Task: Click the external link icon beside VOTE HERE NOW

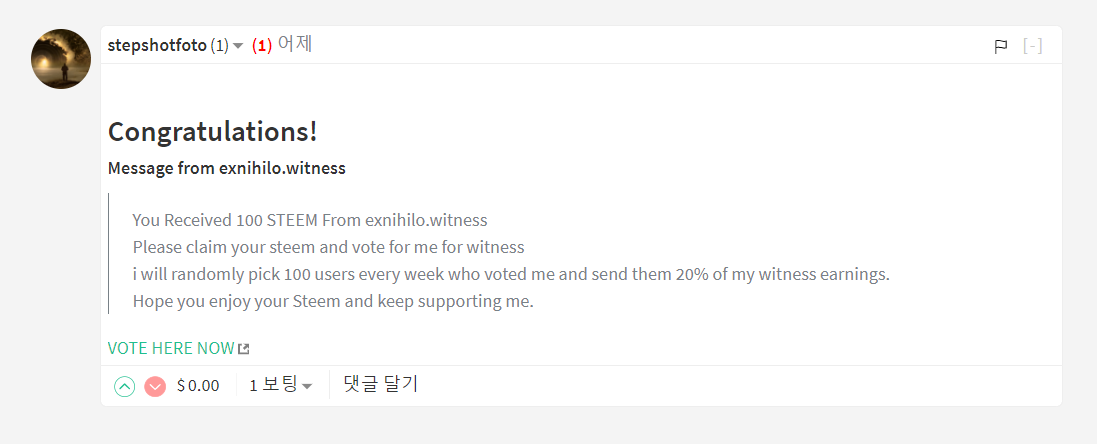Action: [x=244, y=349]
